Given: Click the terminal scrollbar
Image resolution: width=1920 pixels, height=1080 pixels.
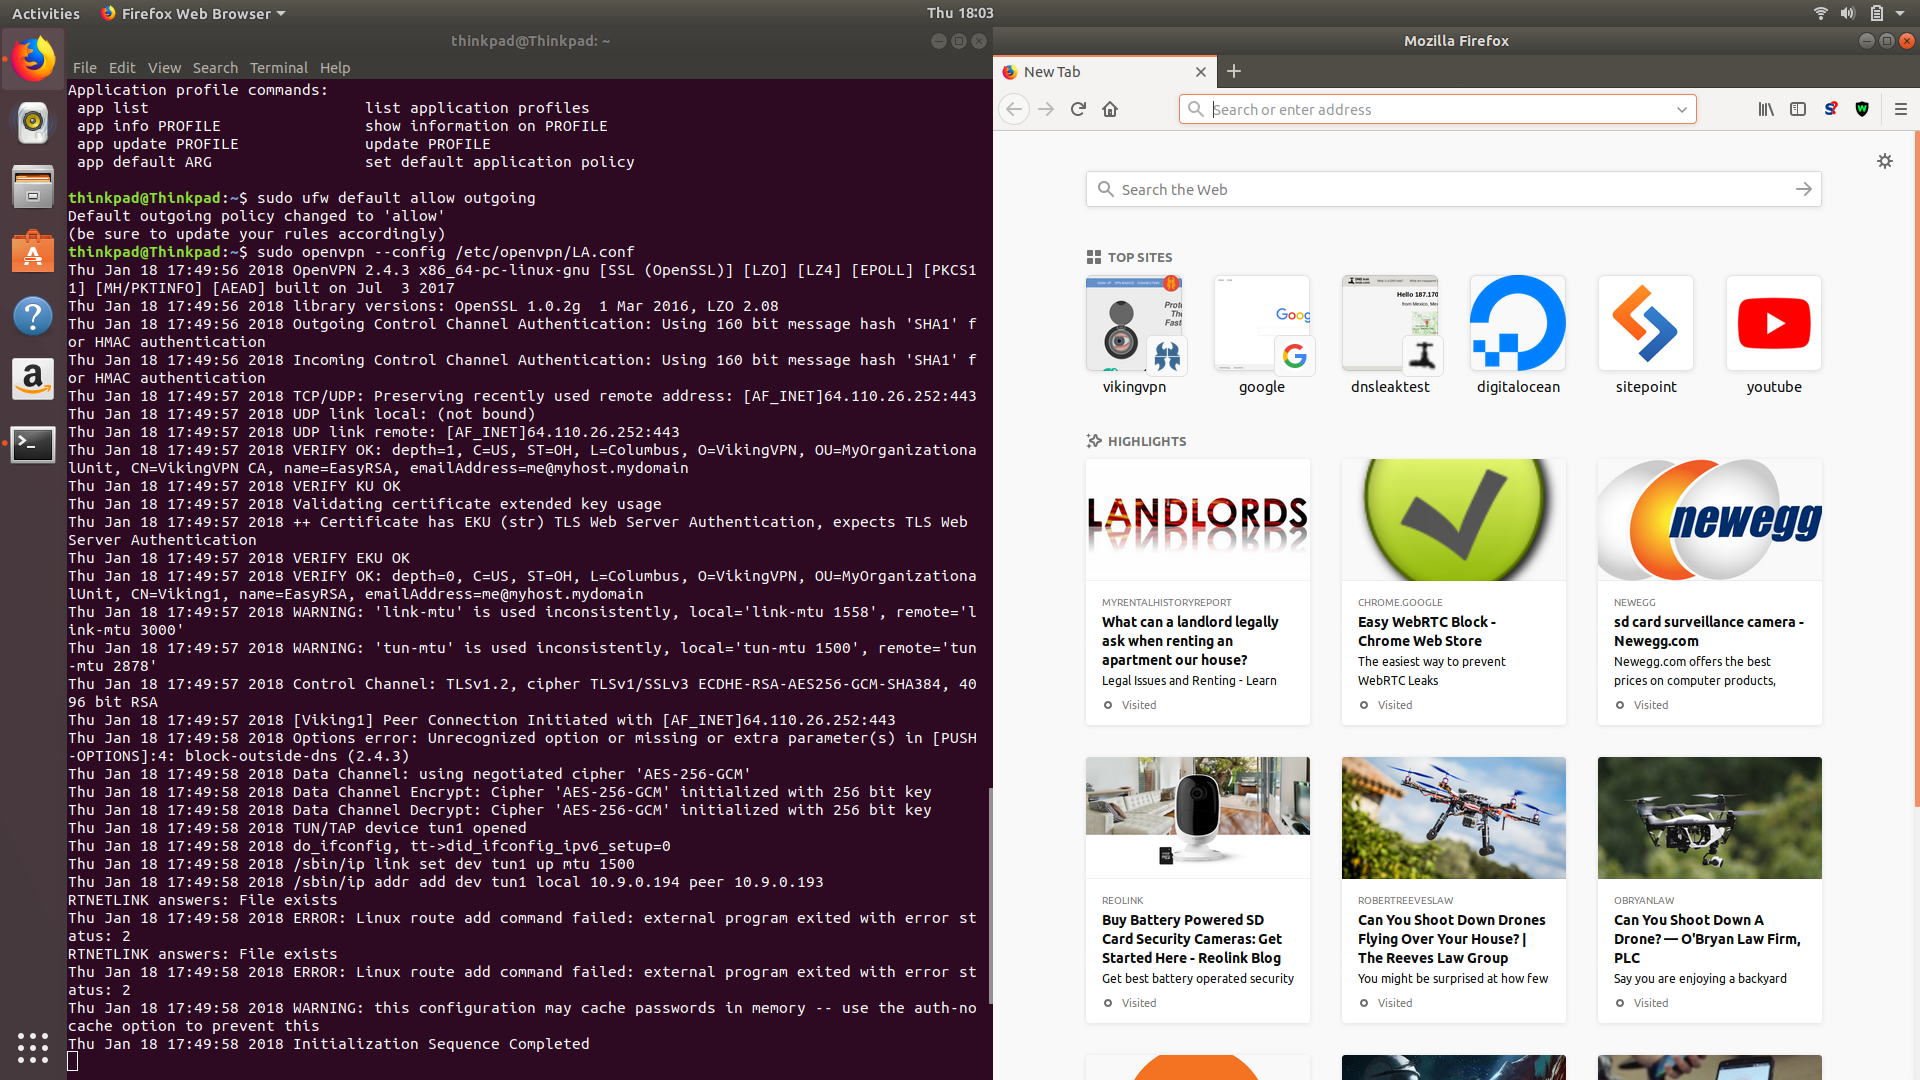Looking at the screenshot, I should 990,895.
